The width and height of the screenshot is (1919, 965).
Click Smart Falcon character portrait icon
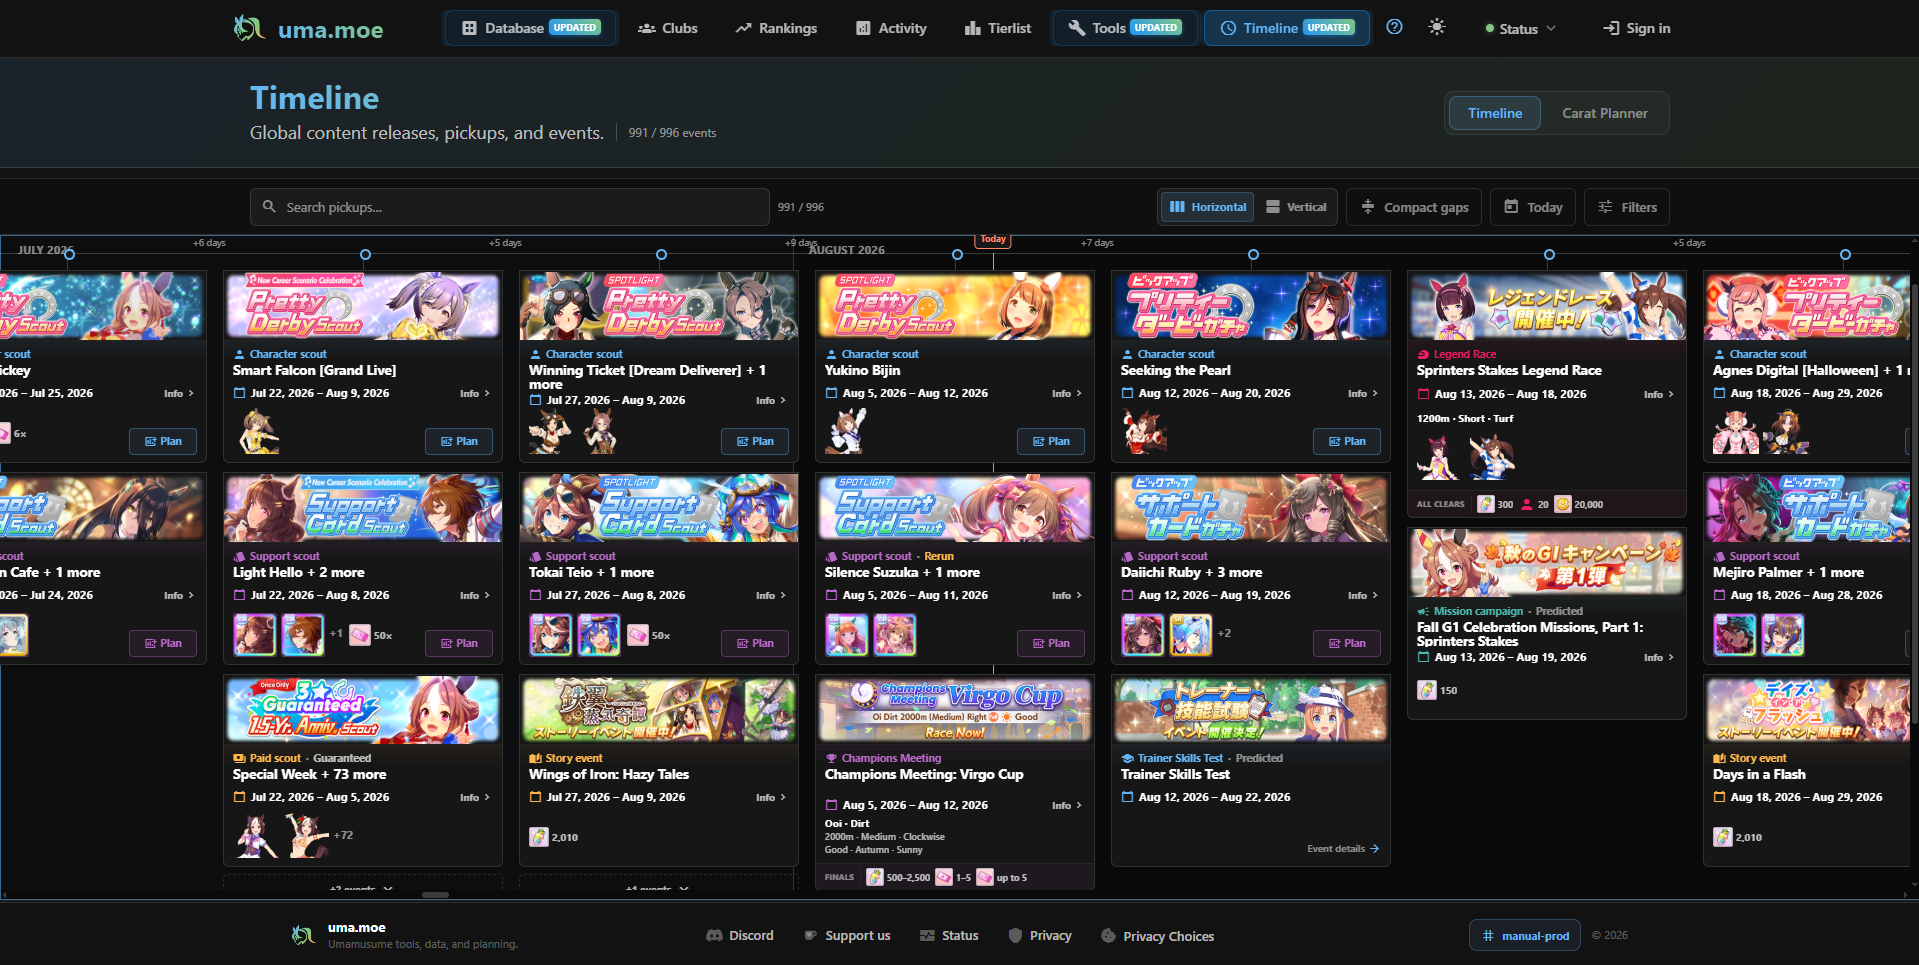pos(259,432)
